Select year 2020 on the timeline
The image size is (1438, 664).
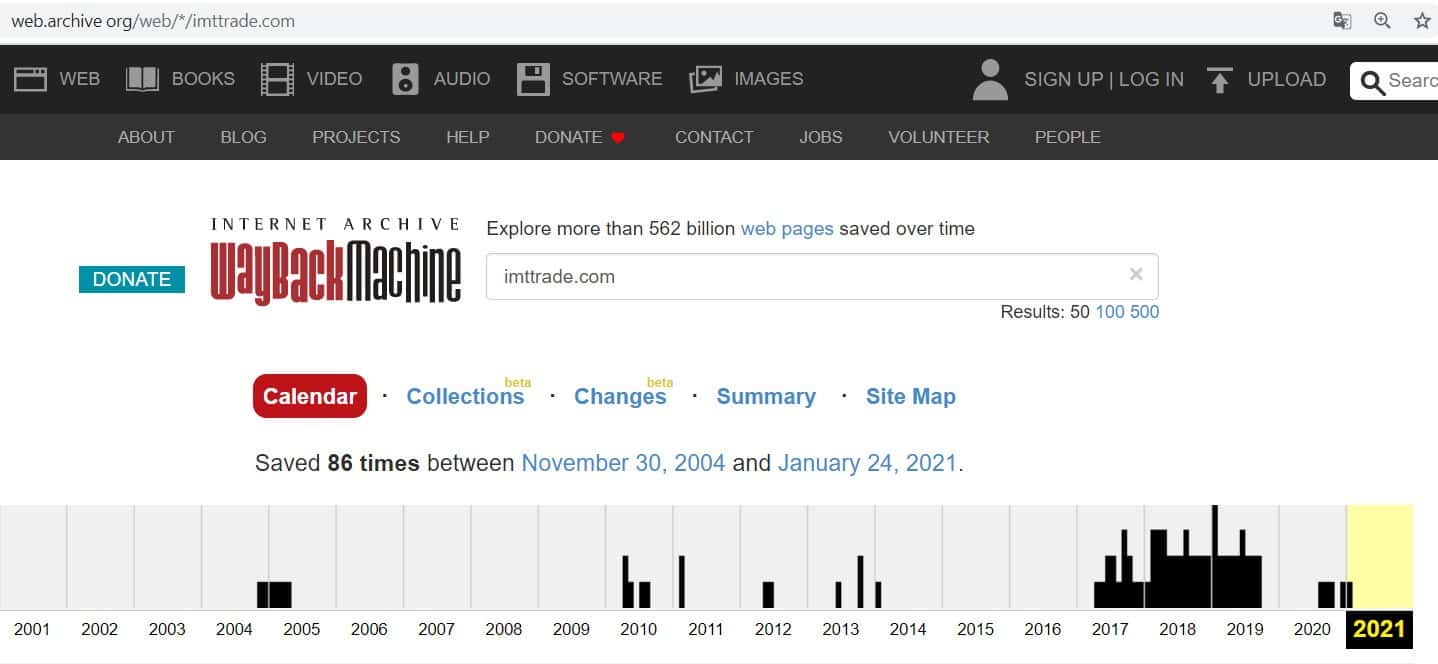[x=1312, y=629]
